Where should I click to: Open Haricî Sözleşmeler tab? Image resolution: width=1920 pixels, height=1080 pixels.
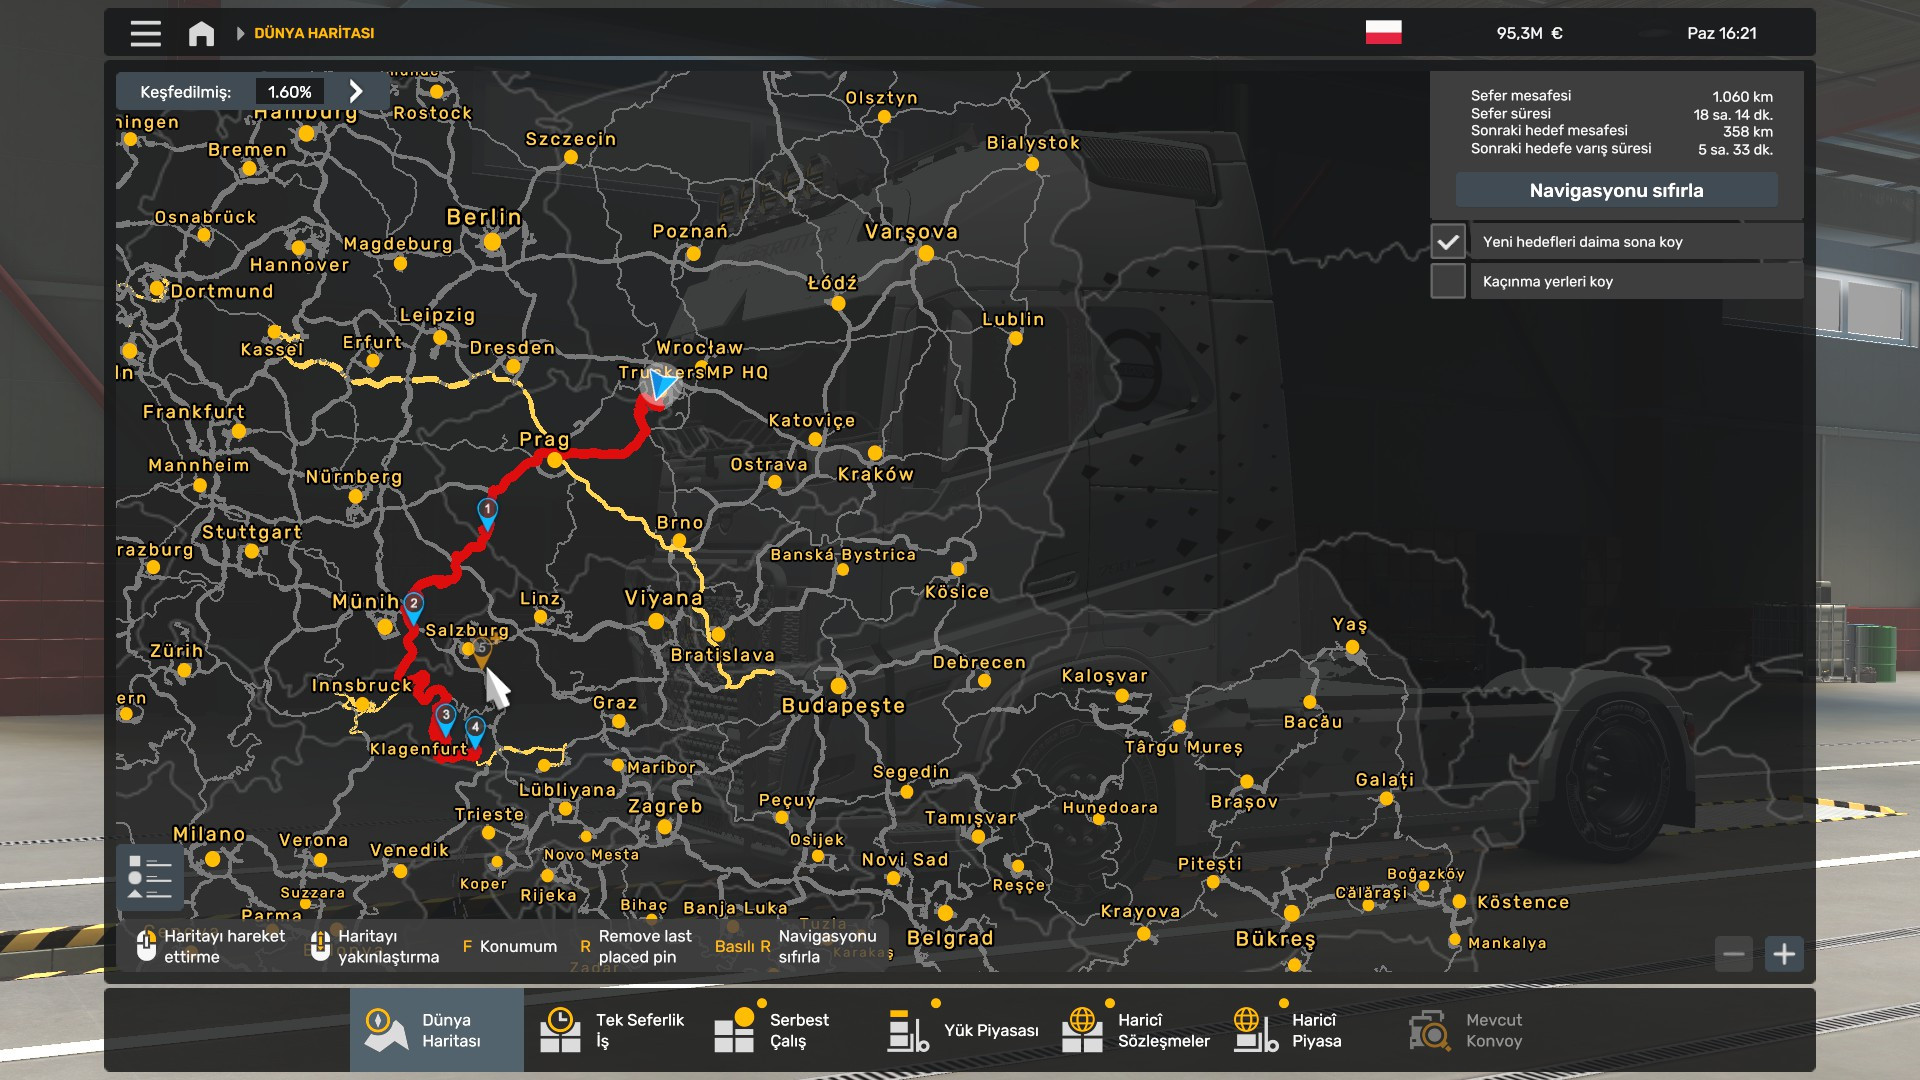1136,1030
